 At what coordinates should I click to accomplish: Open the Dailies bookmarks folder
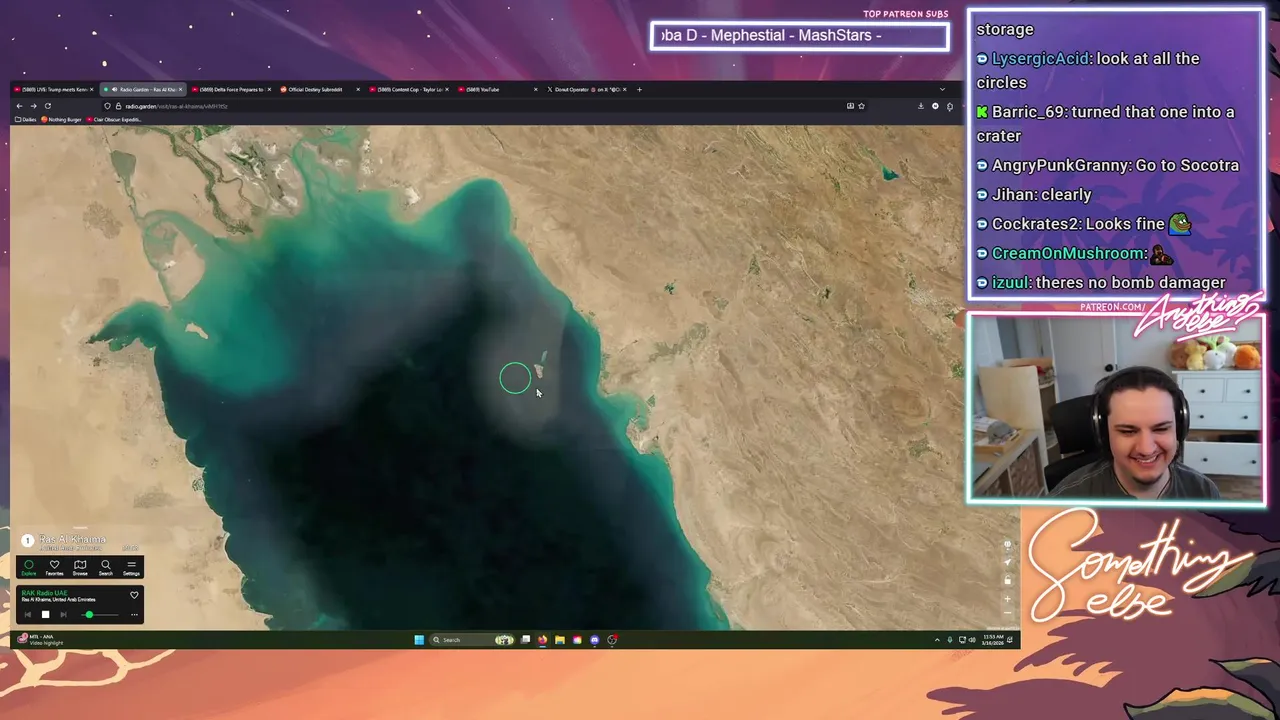tap(26, 119)
